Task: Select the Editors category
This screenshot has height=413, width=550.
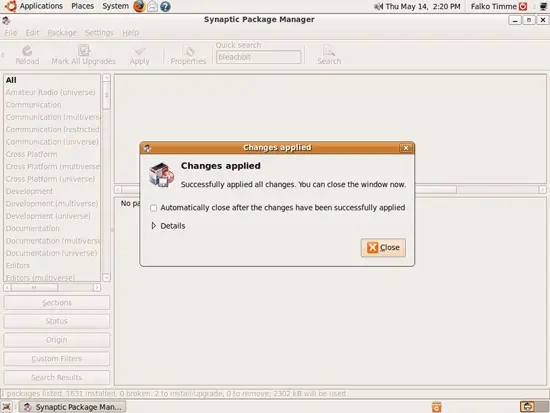Action: coord(52,265)
